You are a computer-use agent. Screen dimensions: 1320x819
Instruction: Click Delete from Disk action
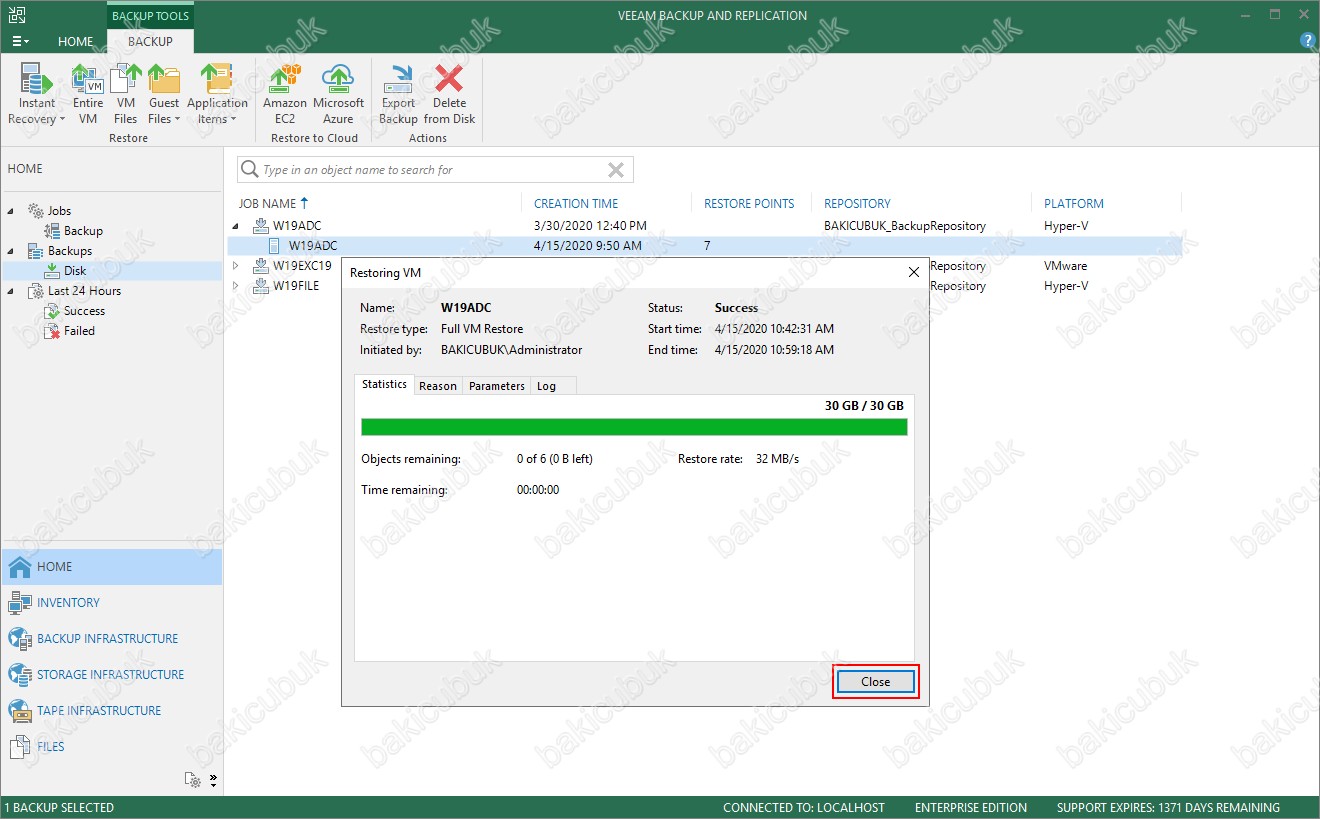point(449,94)
